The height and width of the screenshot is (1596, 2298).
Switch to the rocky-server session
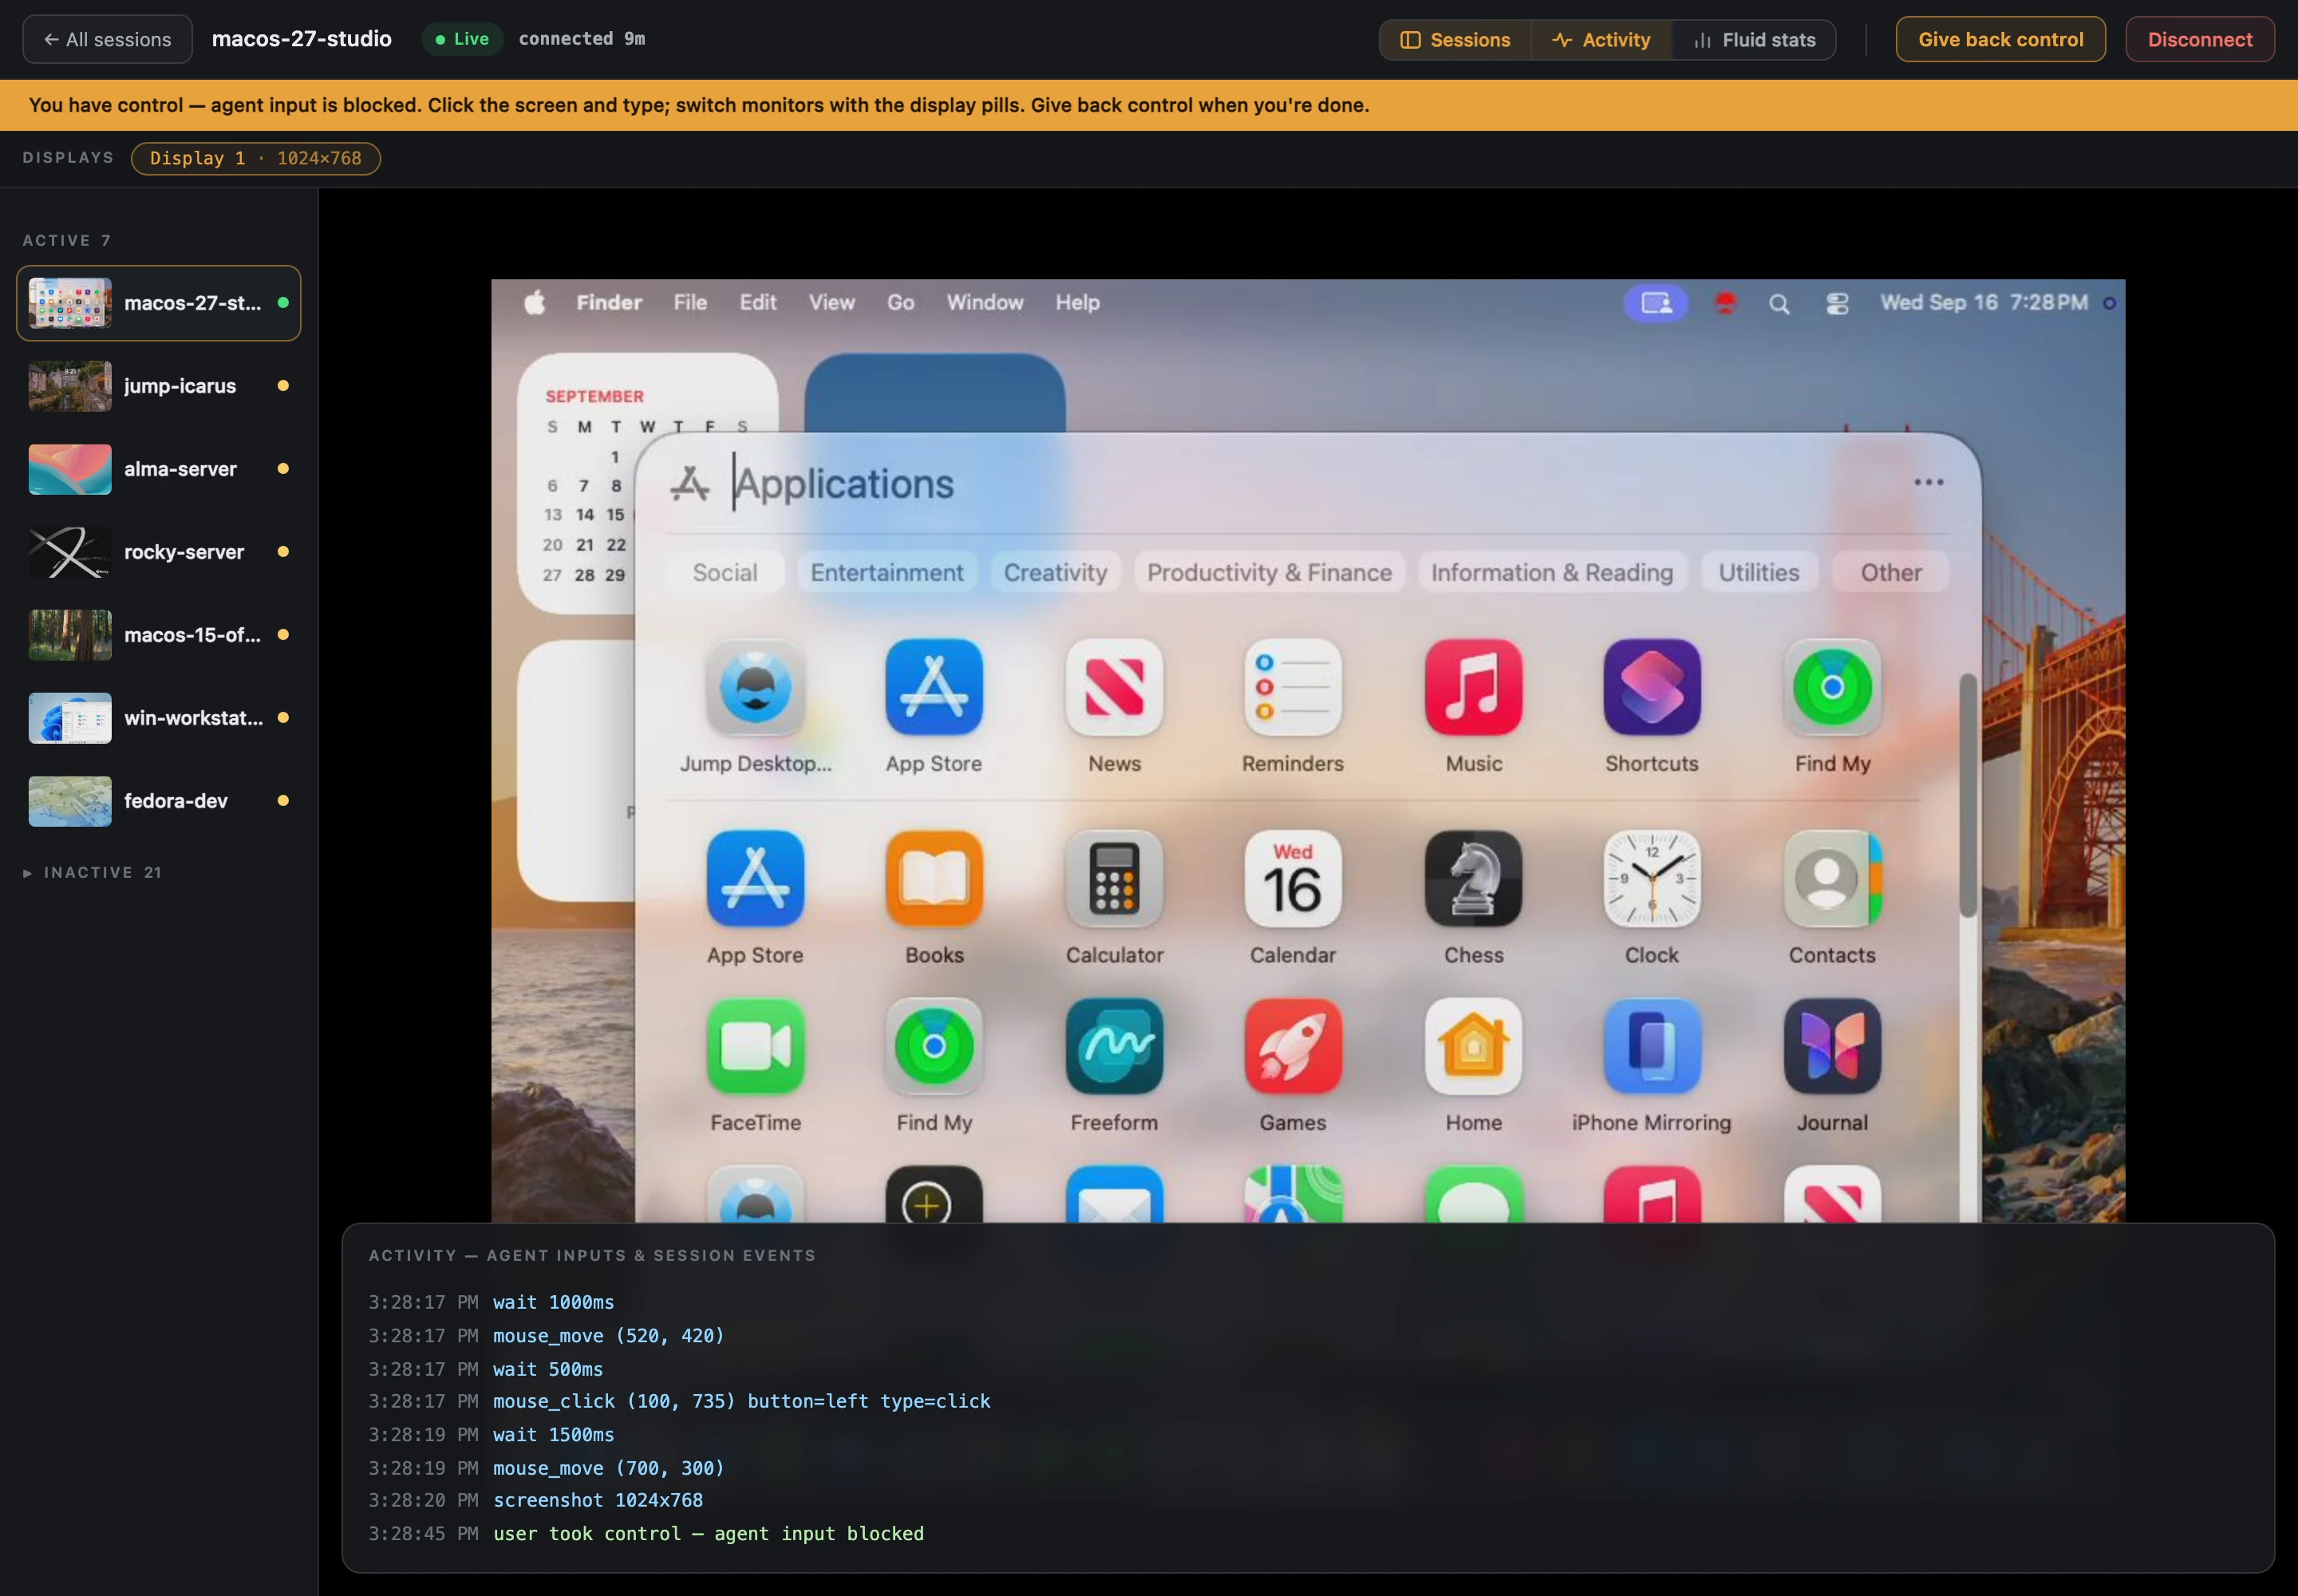pos(158,552)
